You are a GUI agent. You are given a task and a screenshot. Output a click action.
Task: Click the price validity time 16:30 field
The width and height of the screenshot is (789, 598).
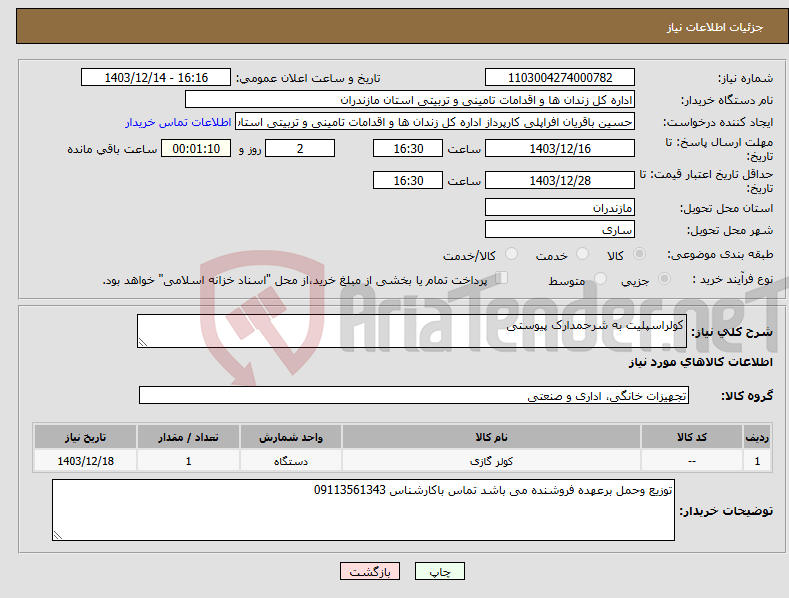(x=408, y=180)
